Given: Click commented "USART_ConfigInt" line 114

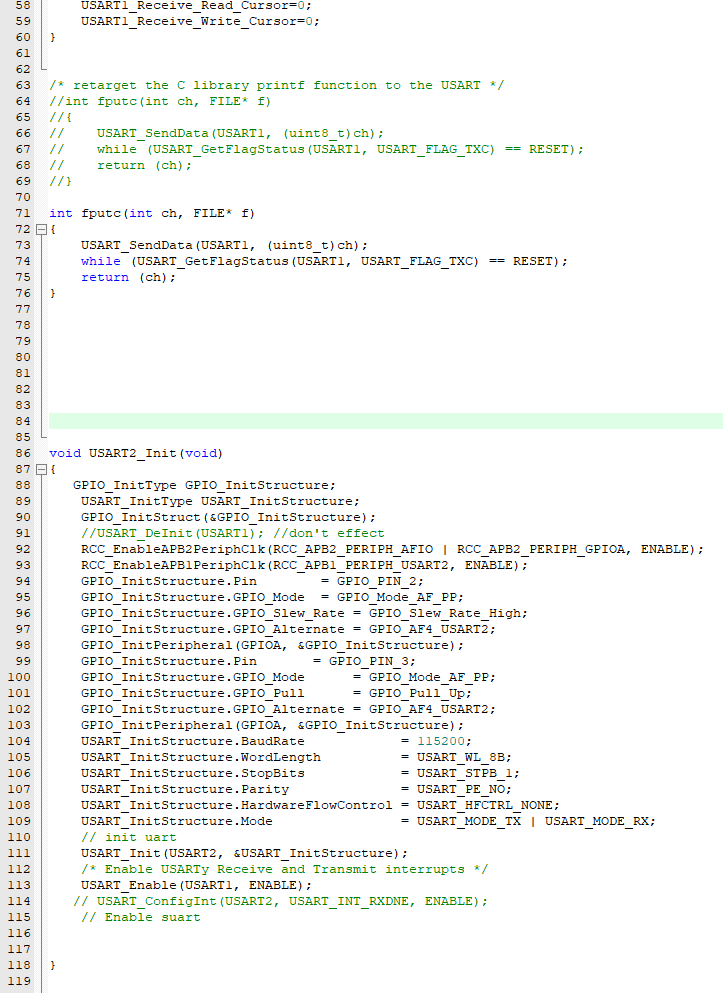Looking at the screenshot, I should (280, 901).
